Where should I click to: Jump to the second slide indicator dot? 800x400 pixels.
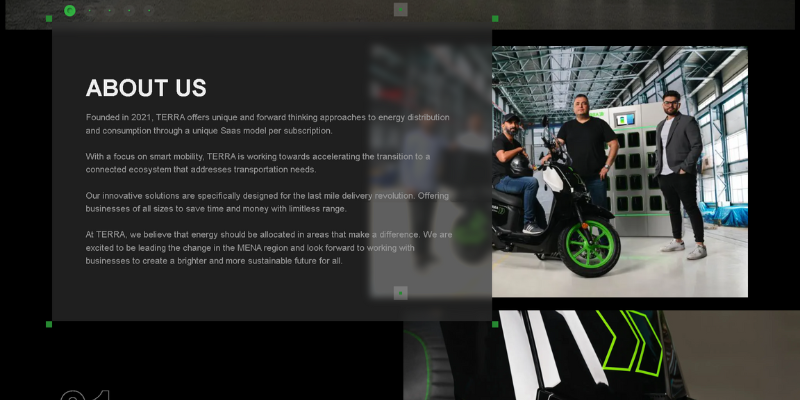click(90, 10)
